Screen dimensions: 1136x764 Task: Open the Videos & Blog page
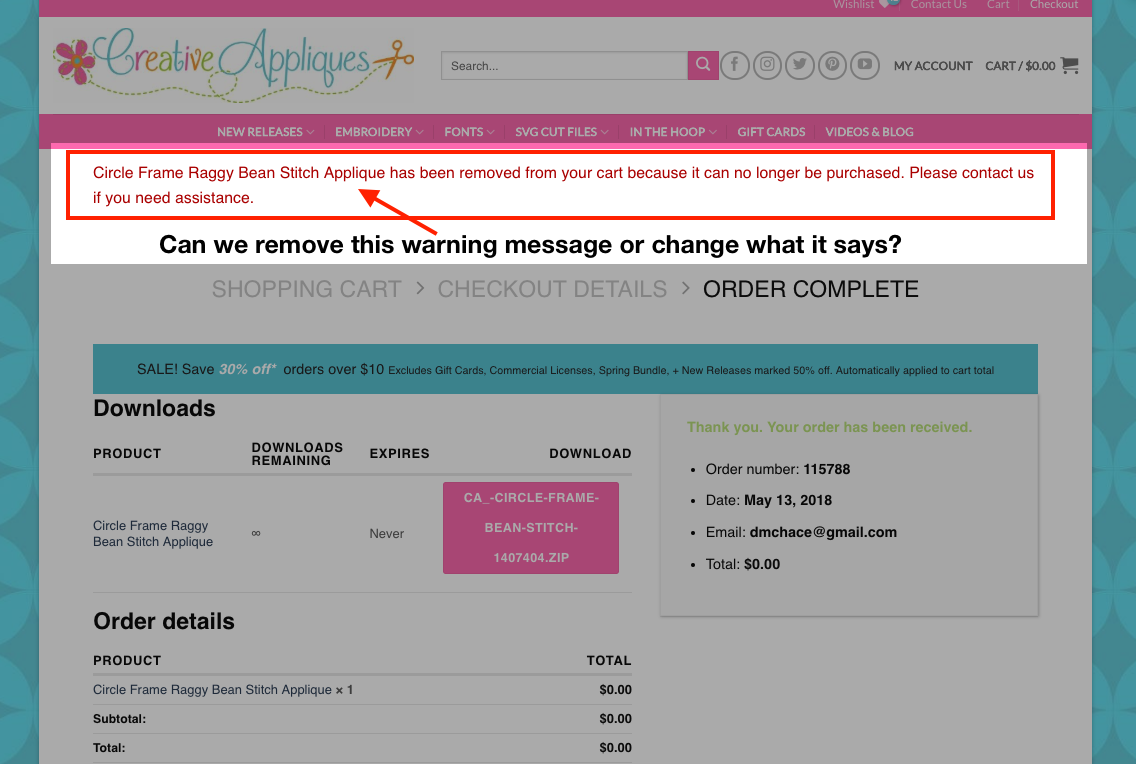point(869,132)
